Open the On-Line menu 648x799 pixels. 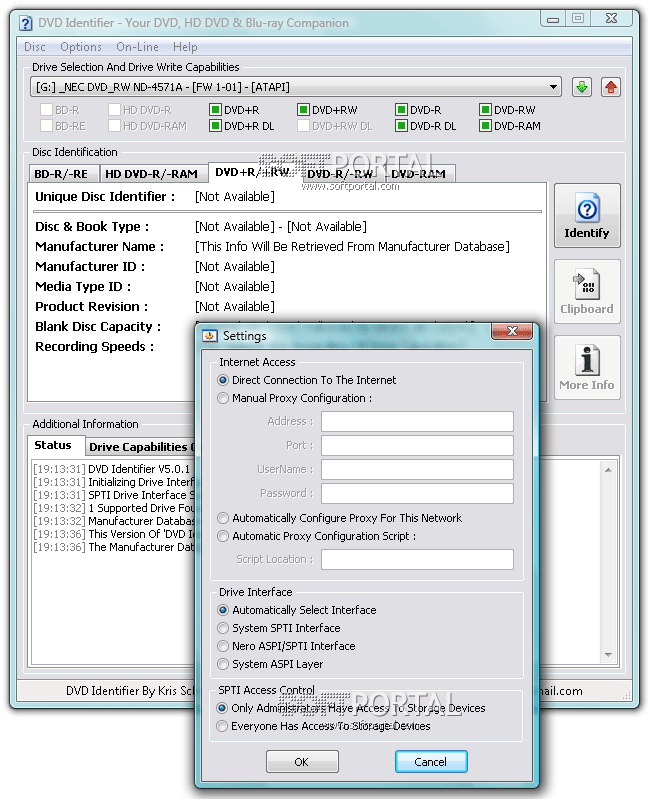coord(137,47)
